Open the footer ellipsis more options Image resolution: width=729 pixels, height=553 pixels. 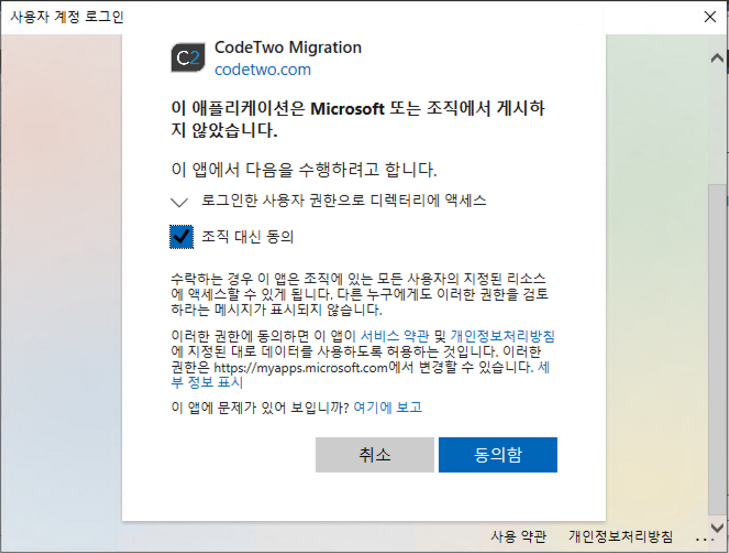[705, 539]
